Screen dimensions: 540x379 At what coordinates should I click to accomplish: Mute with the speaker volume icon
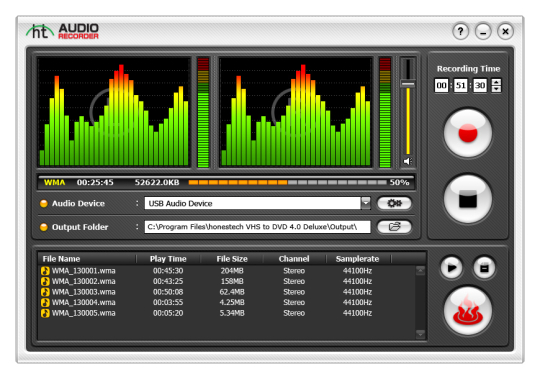point(408,161)
